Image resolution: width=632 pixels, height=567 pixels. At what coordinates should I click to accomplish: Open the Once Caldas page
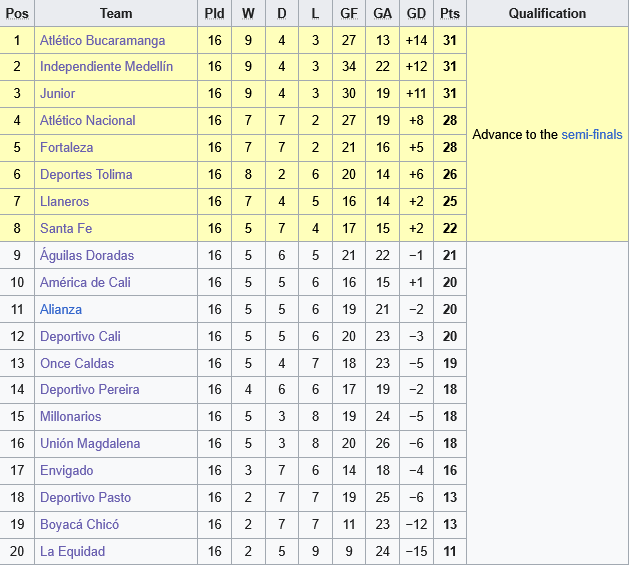[77, 364]
